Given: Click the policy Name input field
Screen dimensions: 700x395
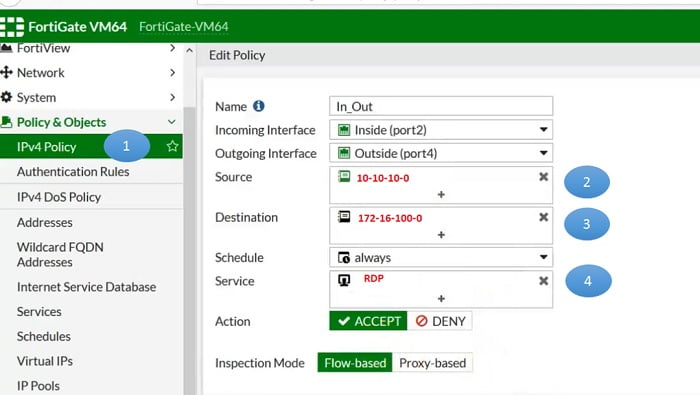Looking at the screenshot, I should click(441, 106).
